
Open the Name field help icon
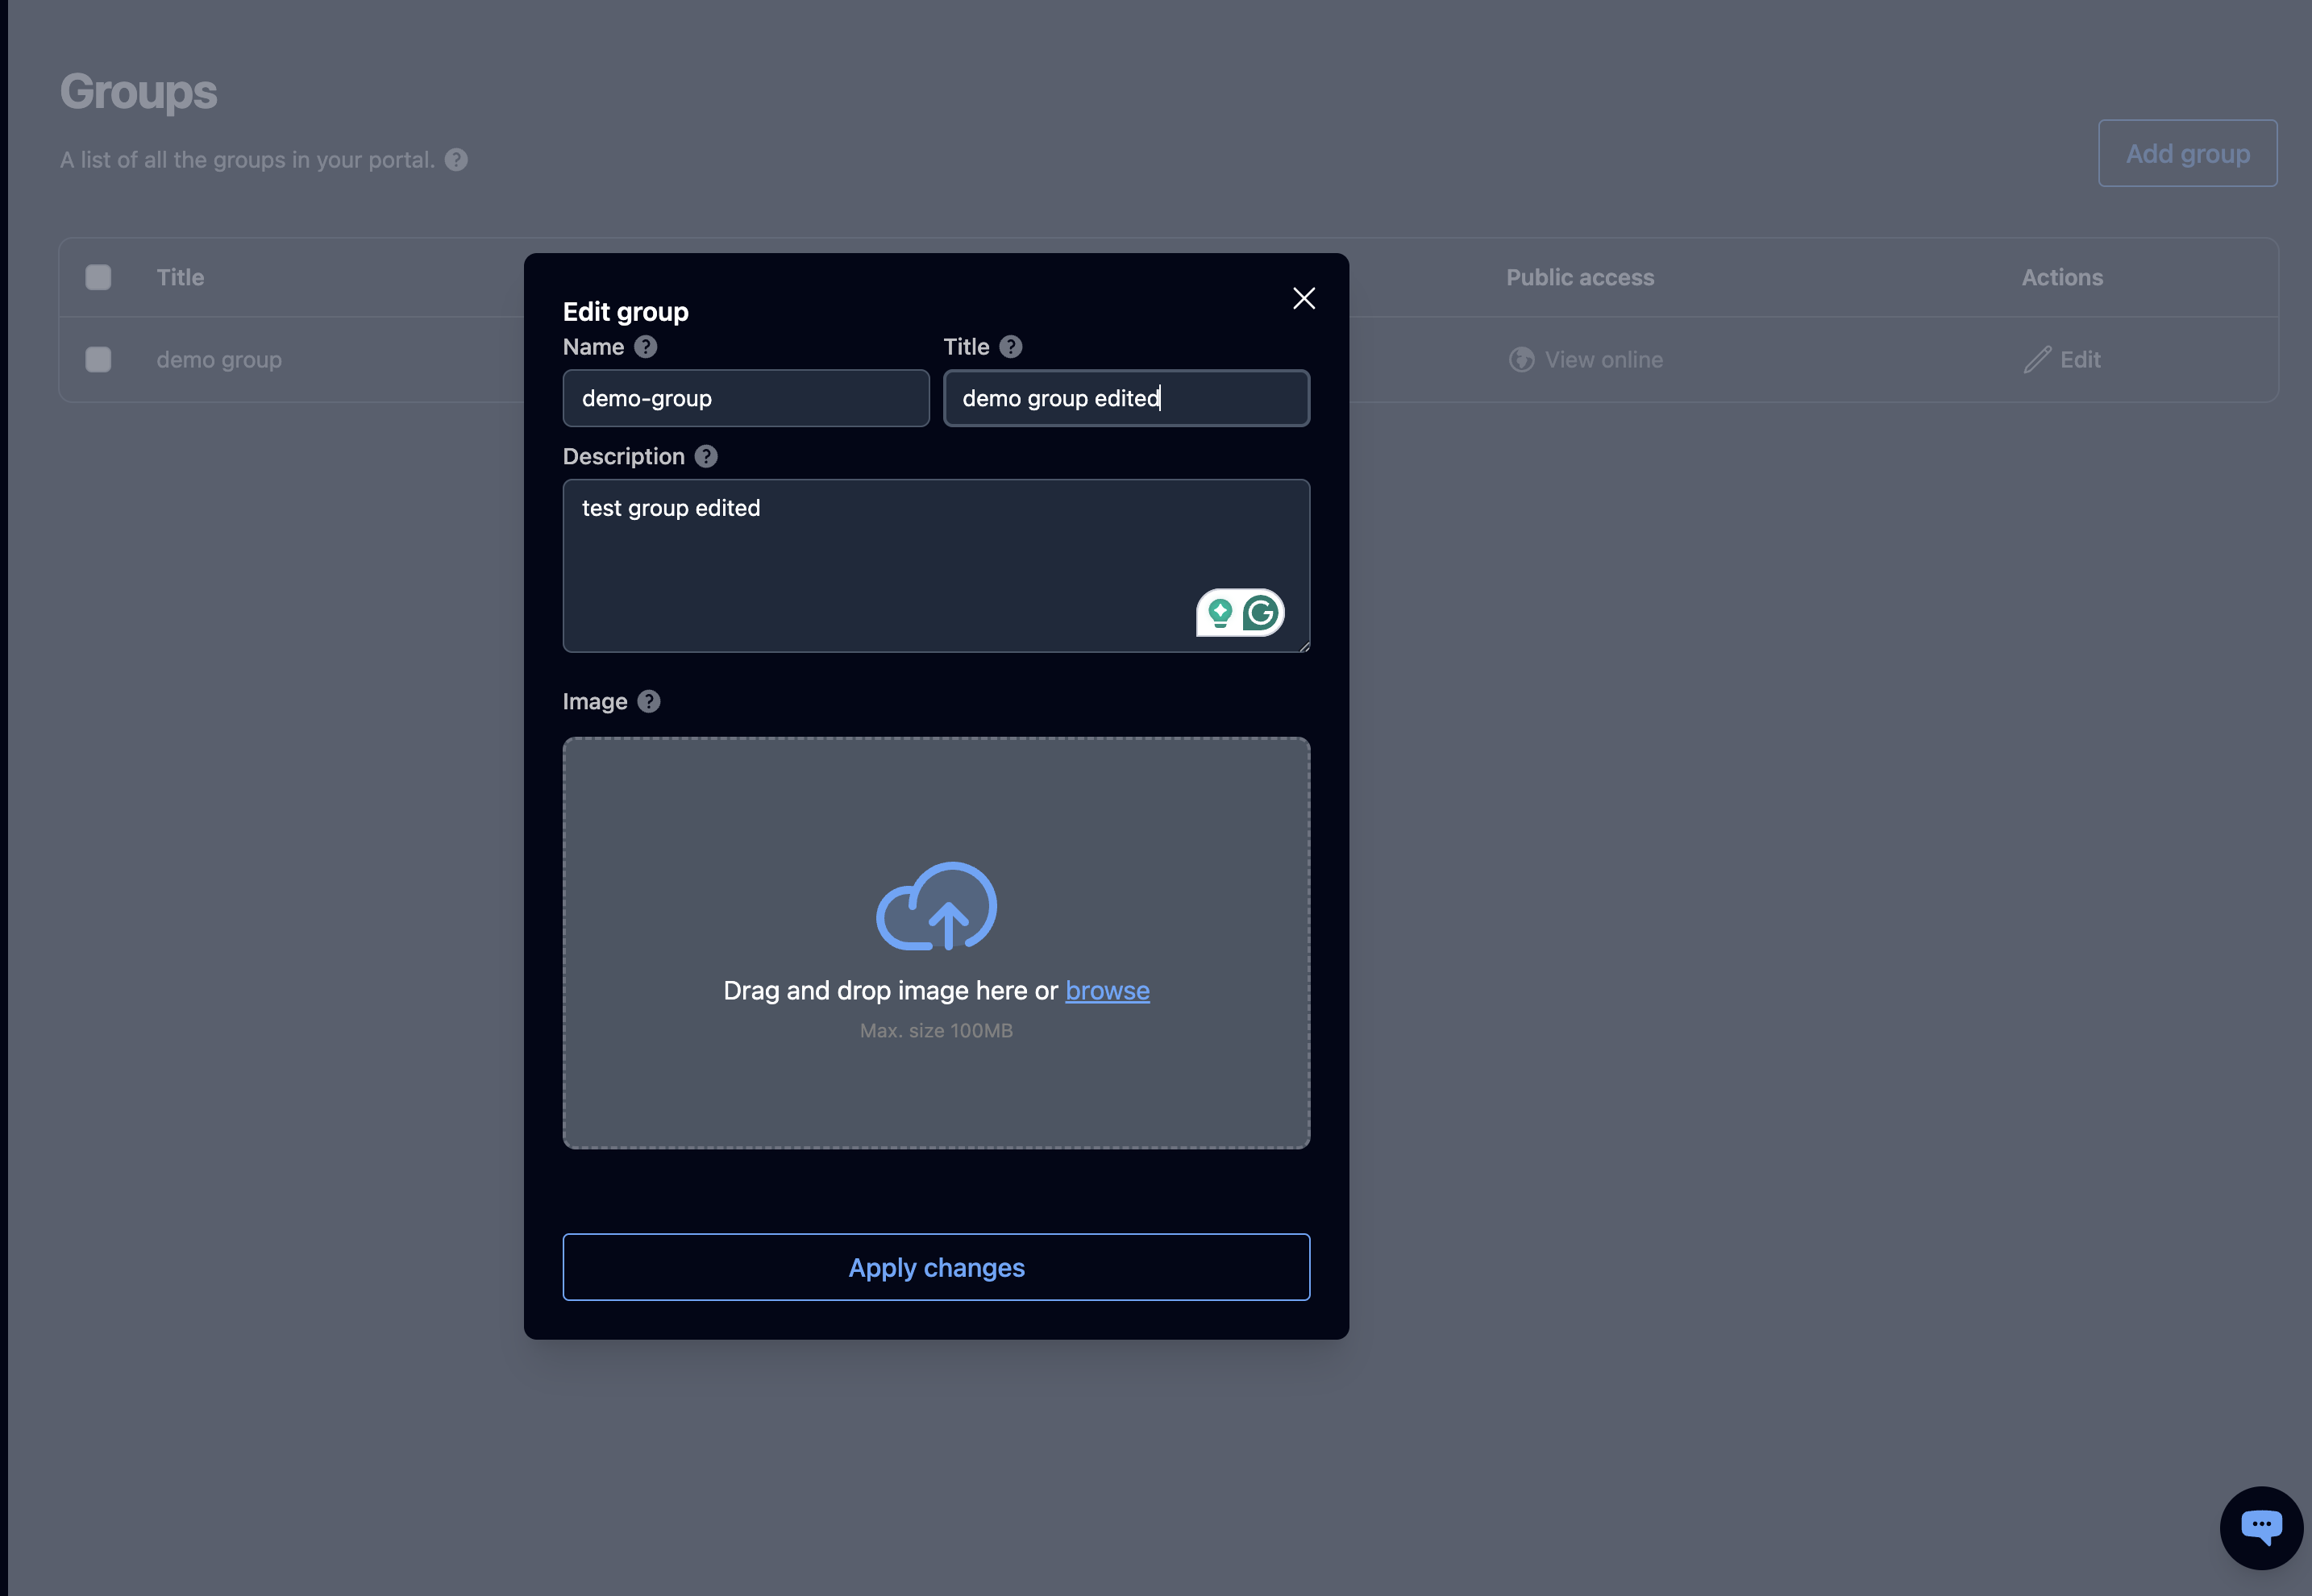tap(646, 347)
